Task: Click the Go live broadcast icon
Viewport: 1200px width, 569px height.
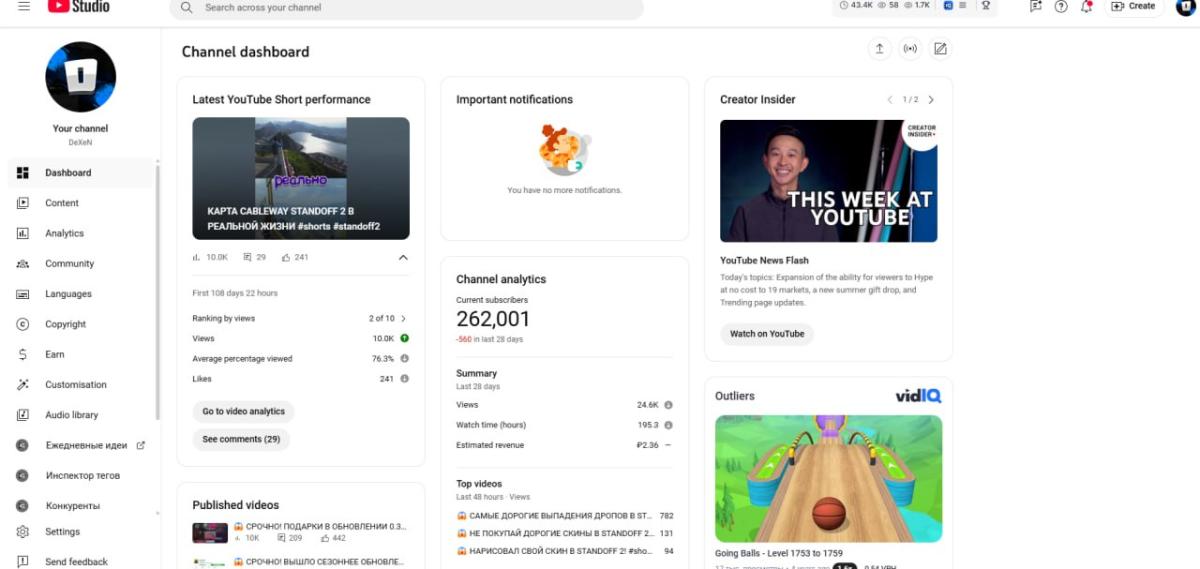Action: [910, 48]
